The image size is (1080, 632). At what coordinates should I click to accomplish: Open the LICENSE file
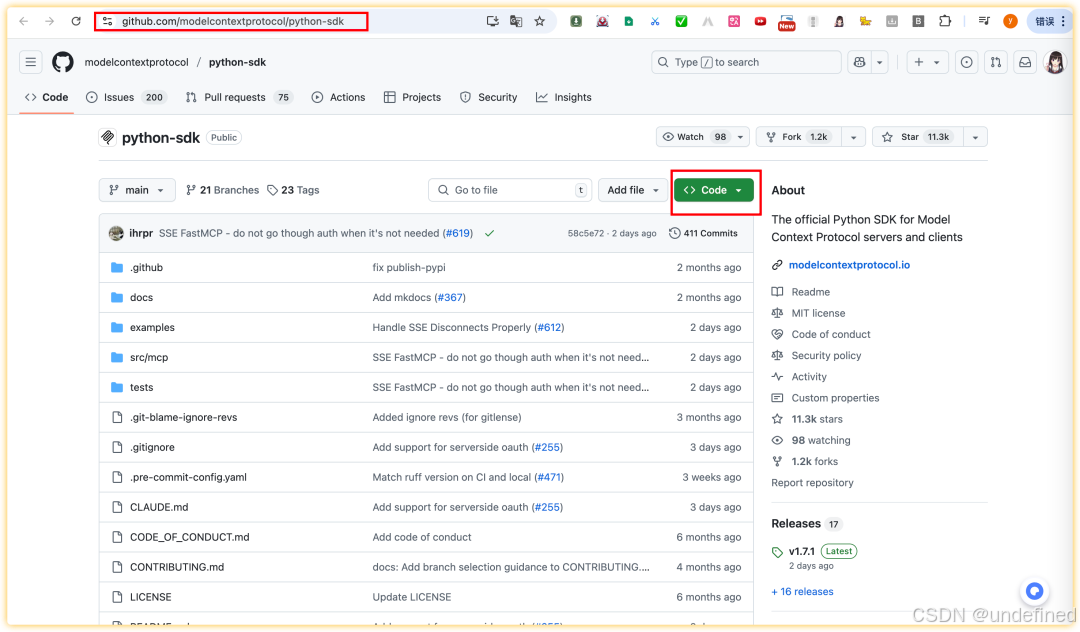coord(151,597)
